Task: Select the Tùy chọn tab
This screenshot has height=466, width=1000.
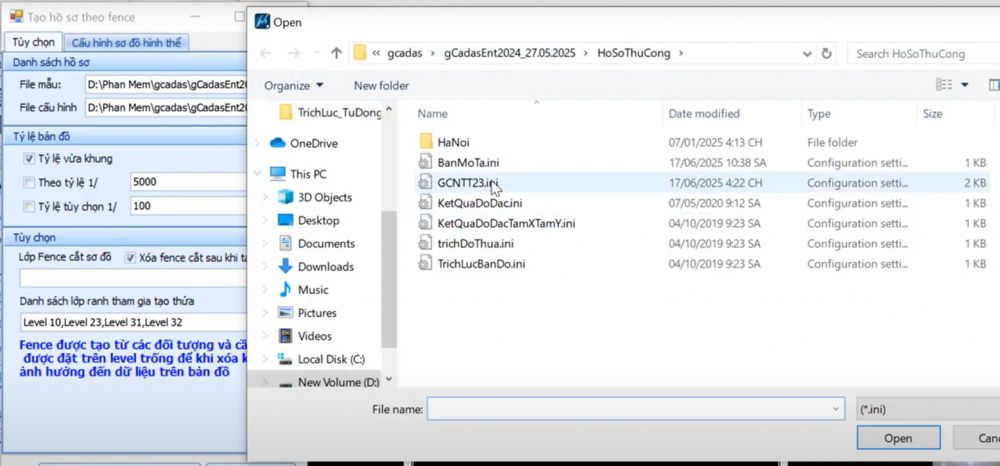Action: [33, 42]
